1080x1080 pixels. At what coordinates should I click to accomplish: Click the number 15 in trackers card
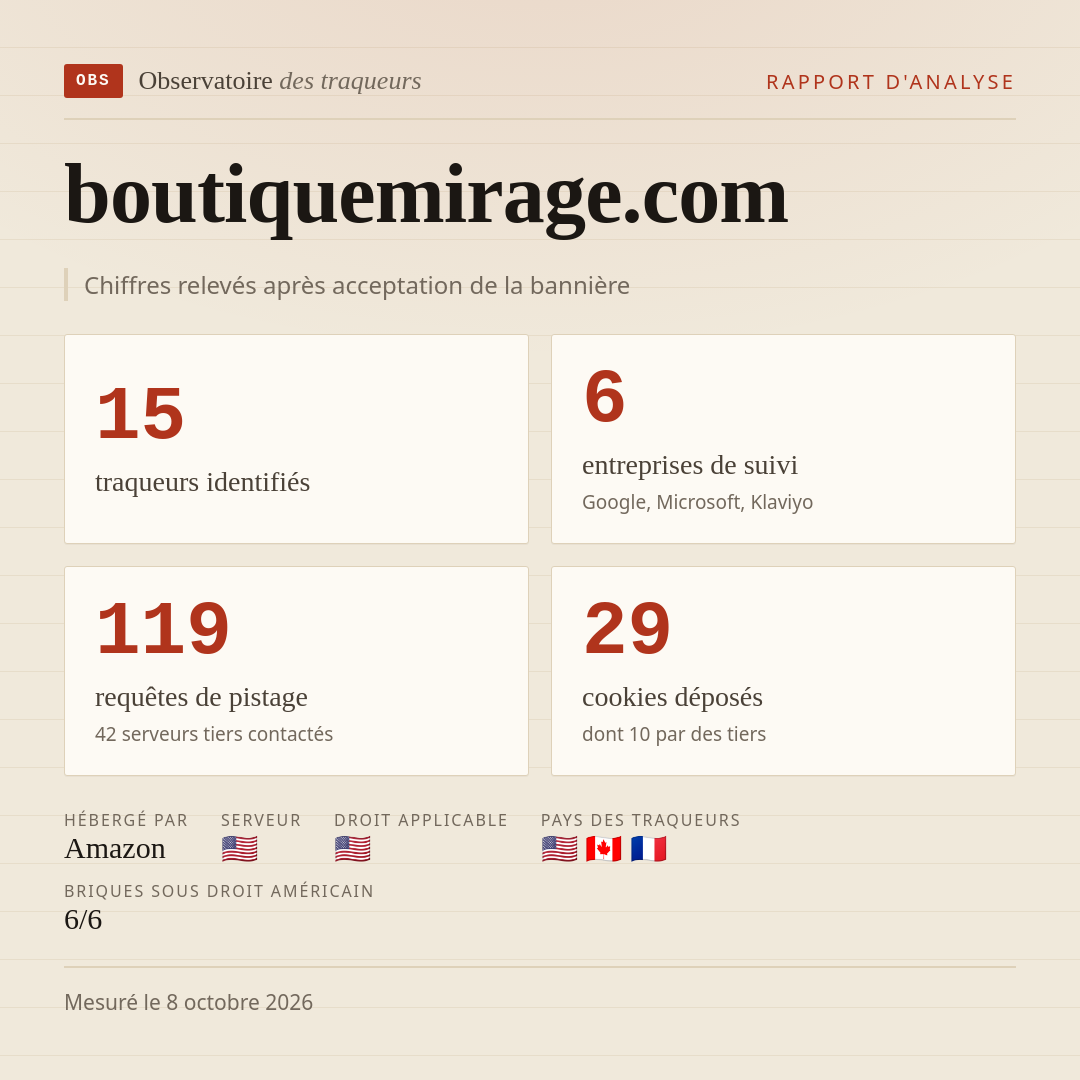point(141,414)
